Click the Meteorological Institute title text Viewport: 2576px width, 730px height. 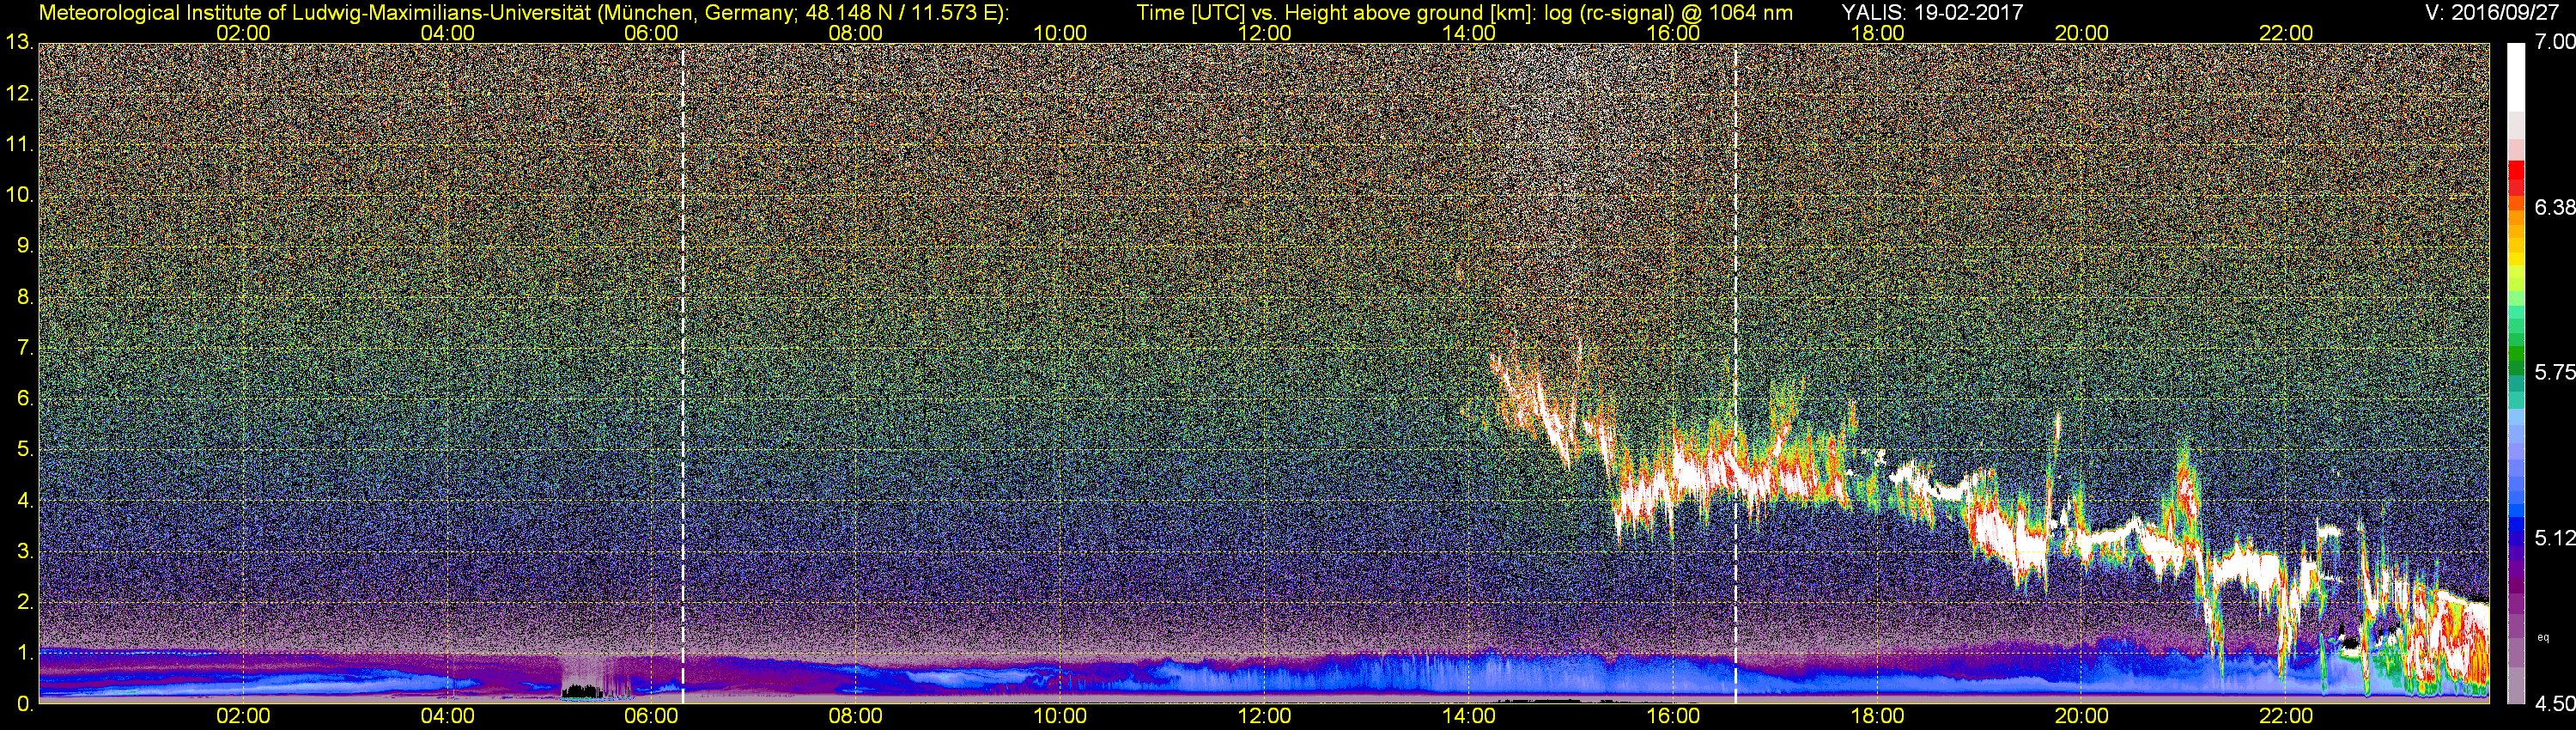524,12
